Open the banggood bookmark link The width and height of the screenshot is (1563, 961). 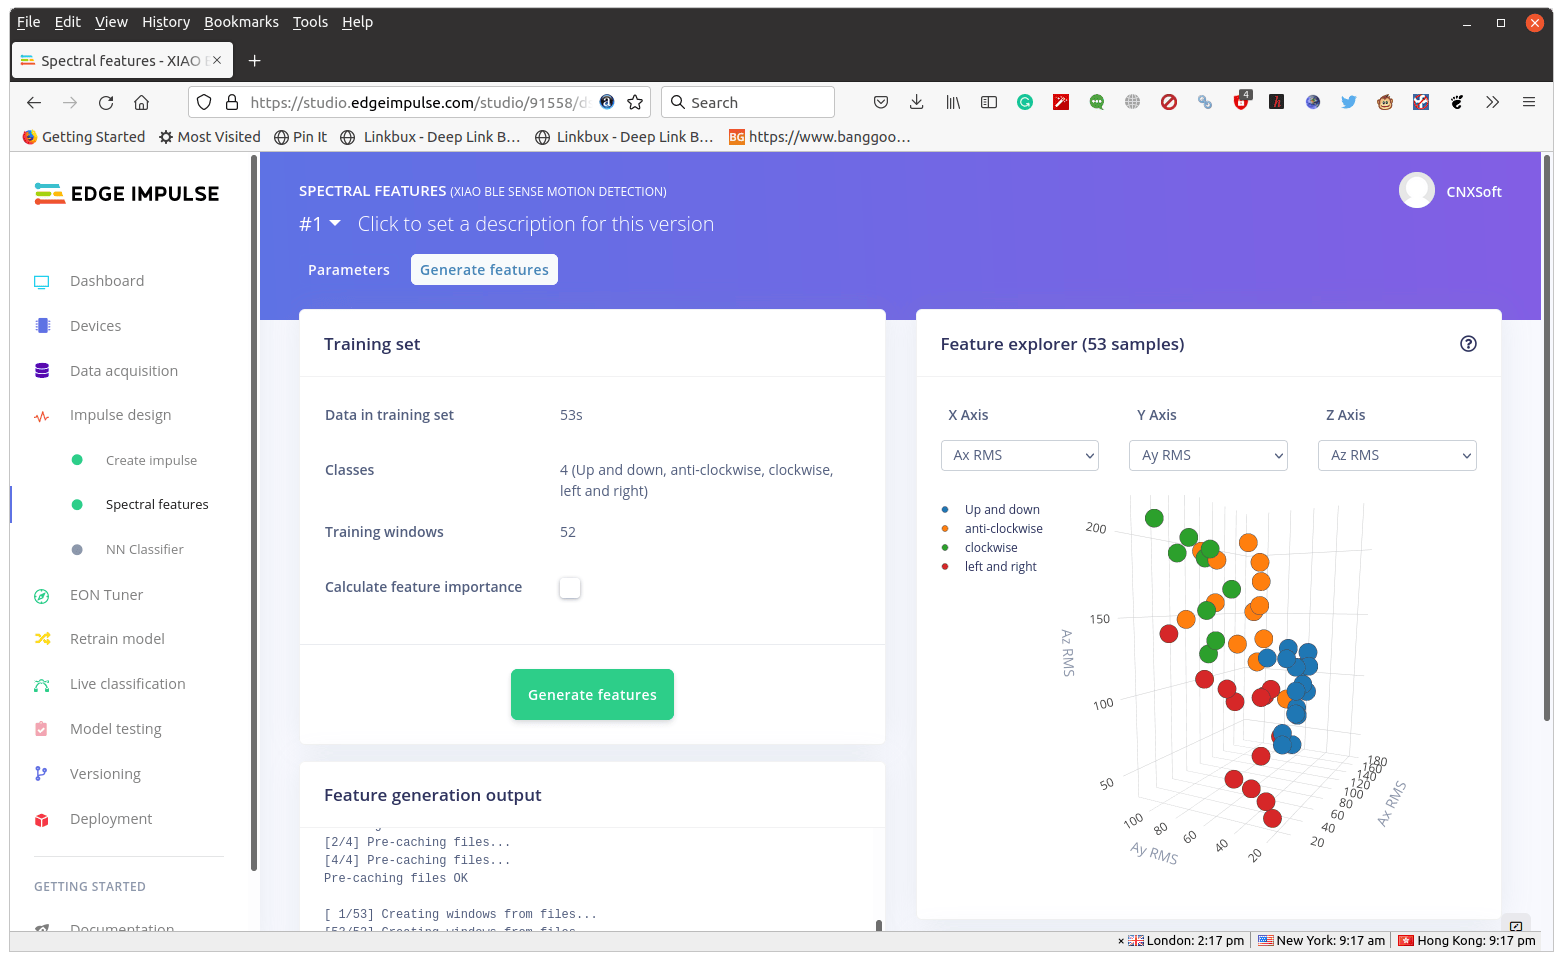click(820, 137)
